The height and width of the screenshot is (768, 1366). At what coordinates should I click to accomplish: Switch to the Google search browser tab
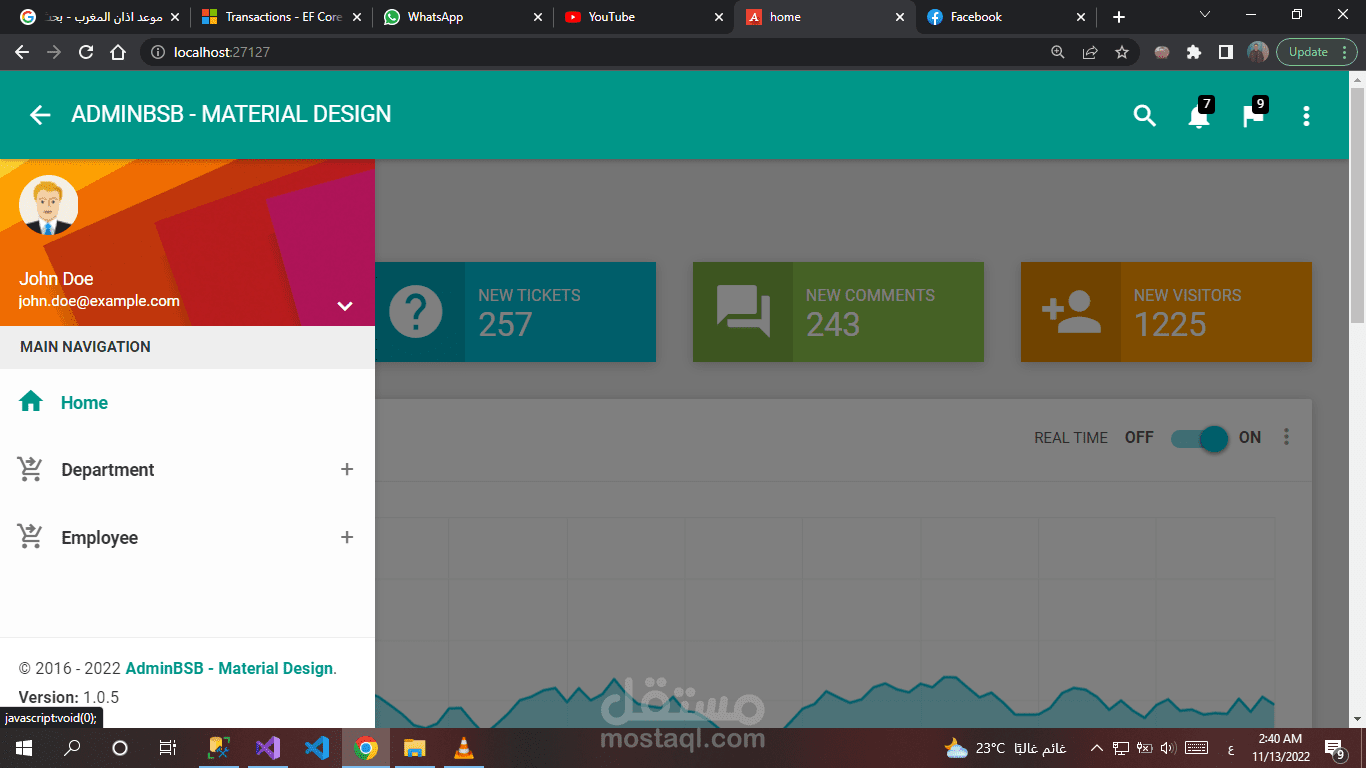(x=98, y=17)
